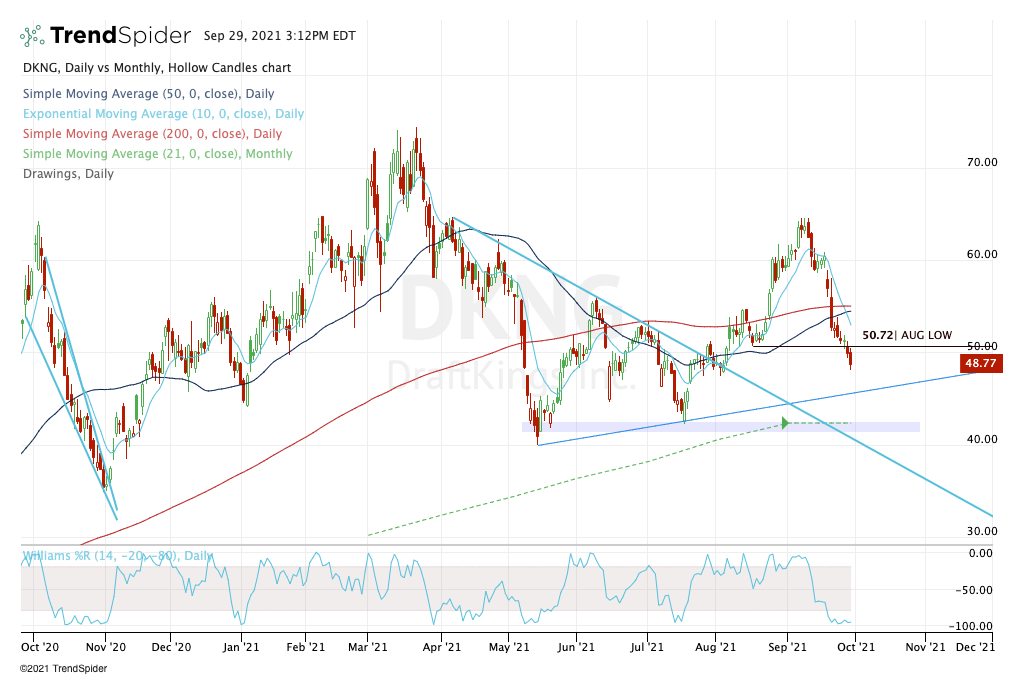Select the Simple Moving Average (21) Monthly legend

157,154
